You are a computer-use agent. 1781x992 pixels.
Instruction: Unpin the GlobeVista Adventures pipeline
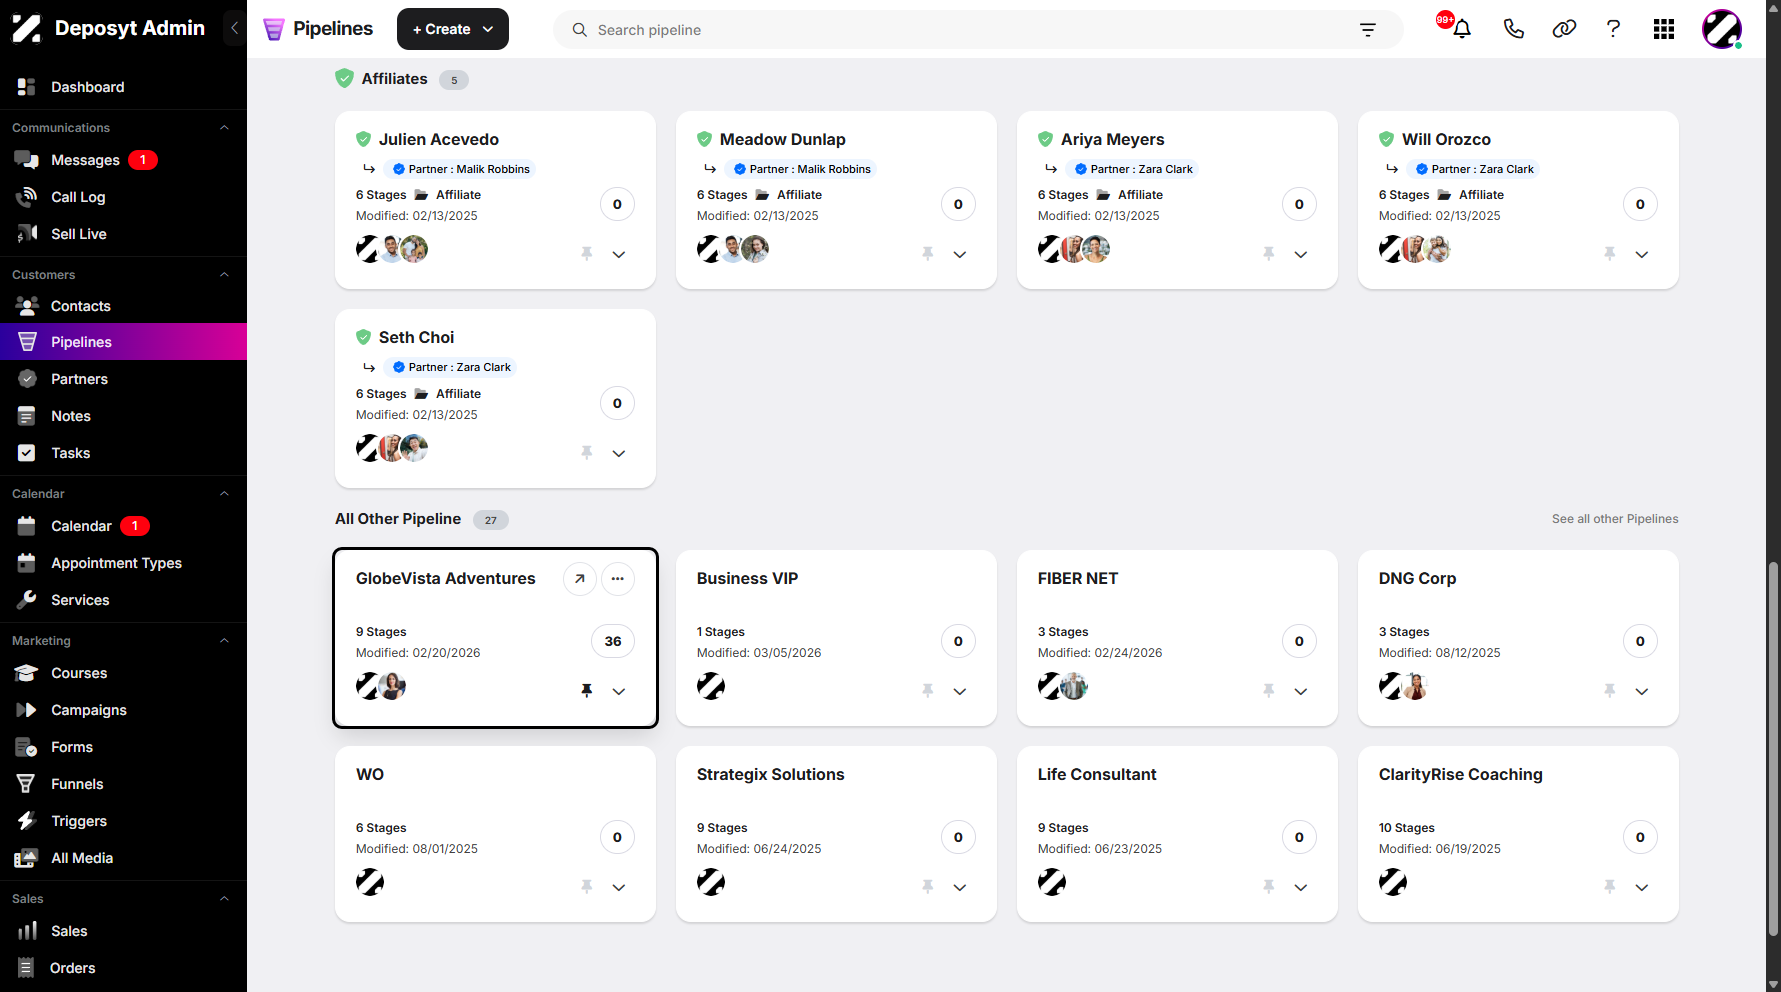587,691
